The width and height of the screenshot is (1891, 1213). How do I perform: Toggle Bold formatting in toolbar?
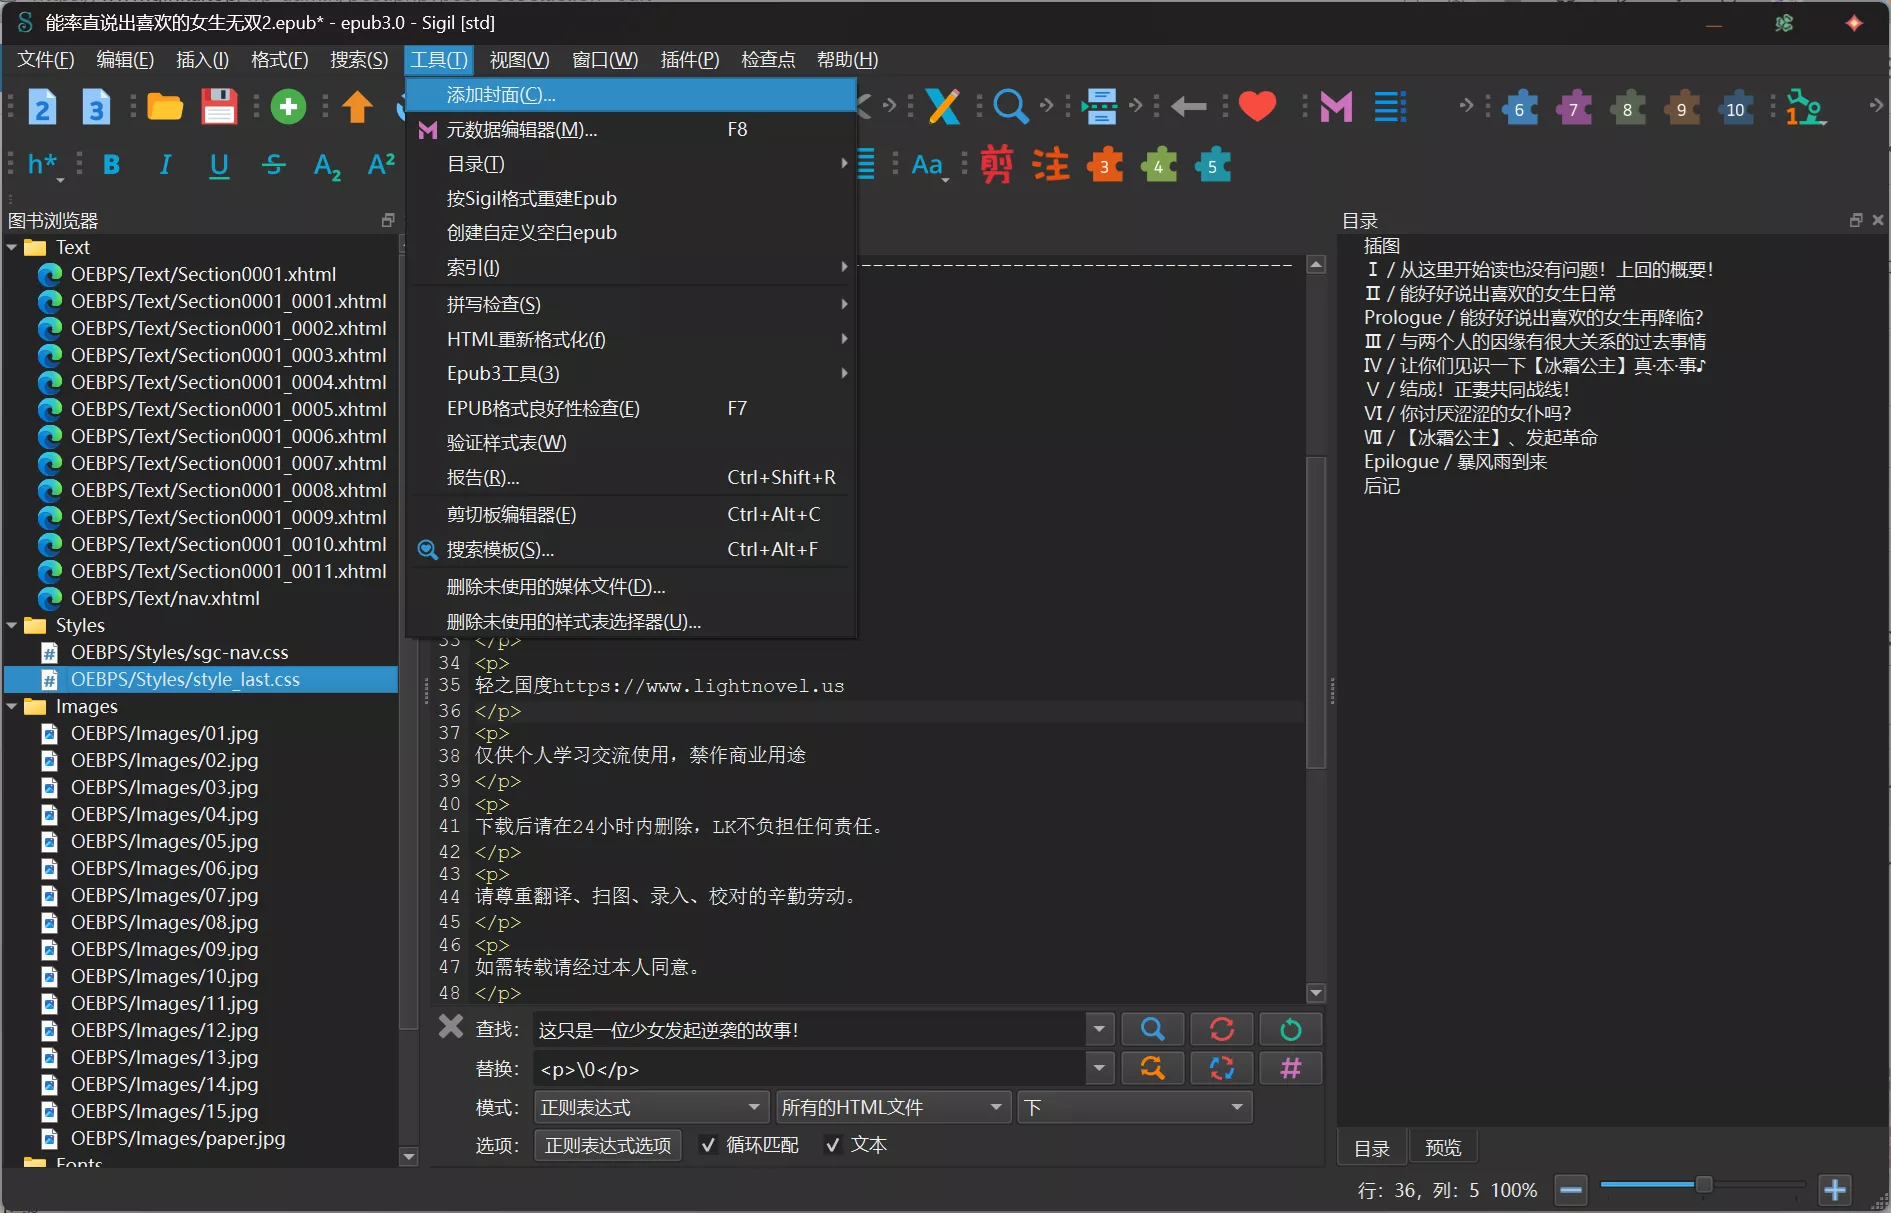click(x=111, y=165)
